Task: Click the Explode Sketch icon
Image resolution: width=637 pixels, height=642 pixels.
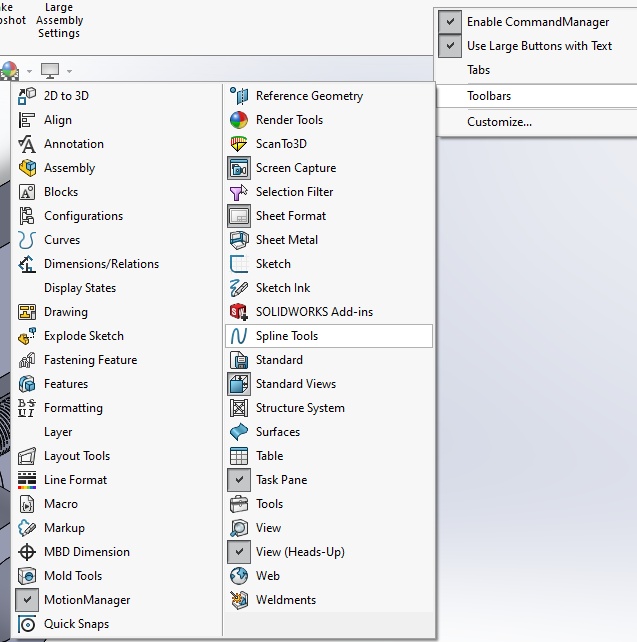Action: click(x=27, y=336)
